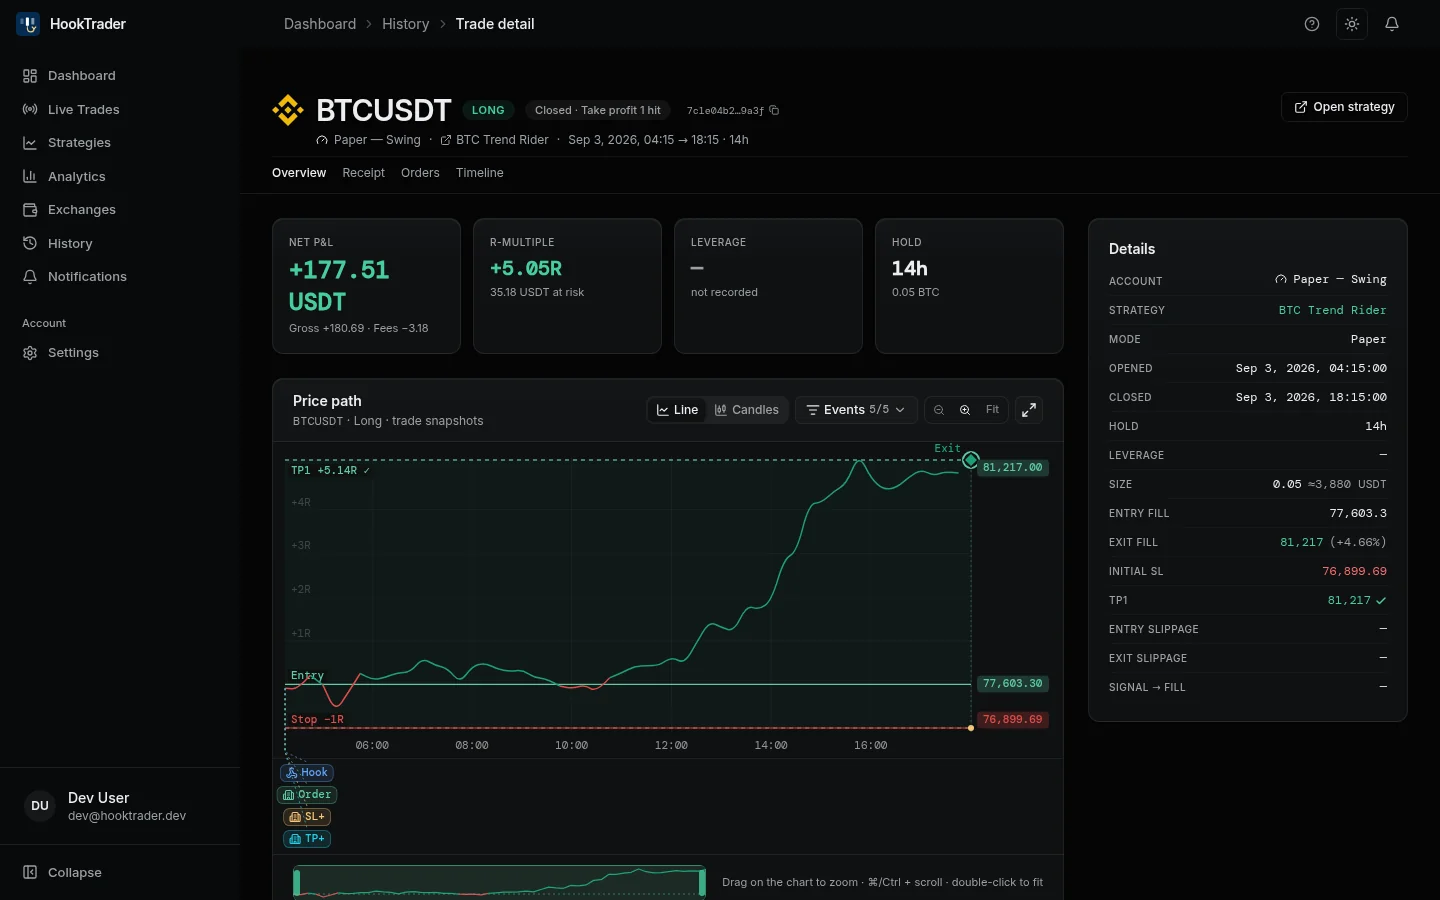1440x900 pixels.
Task: Click the Open strategy button
Action: pyautogui.click(x=1344, y=107)
